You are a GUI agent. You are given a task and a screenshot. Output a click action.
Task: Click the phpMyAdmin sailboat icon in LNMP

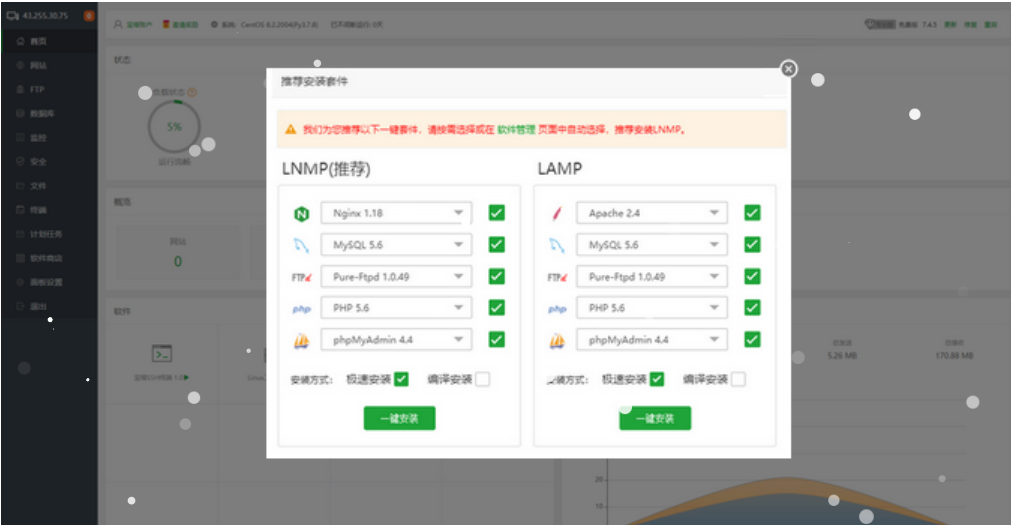[302, 341]
